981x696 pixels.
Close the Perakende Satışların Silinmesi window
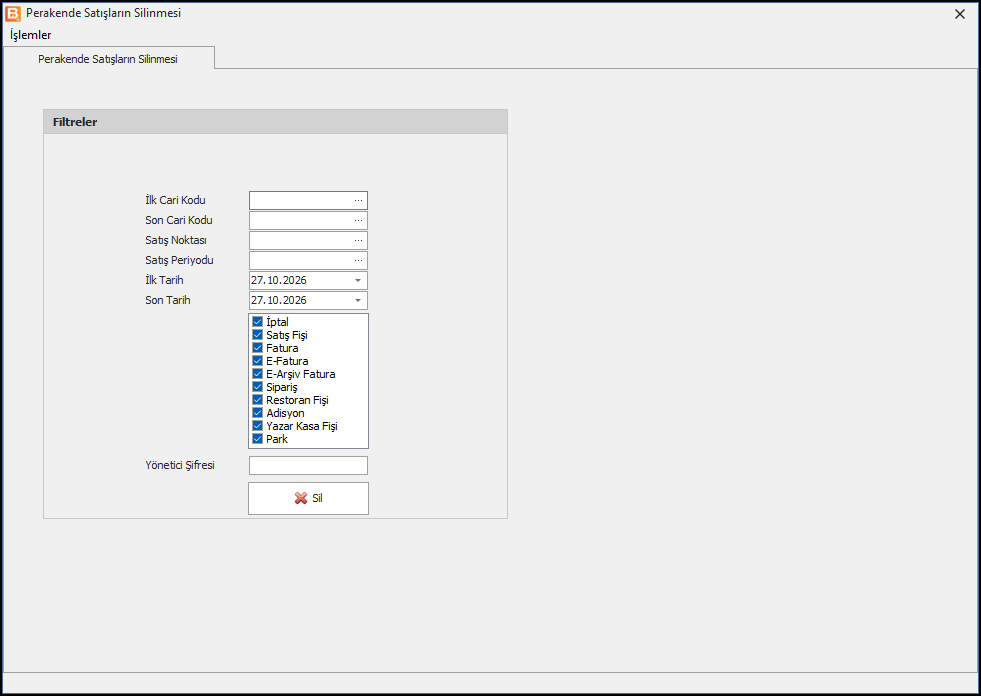click(960, 14)
